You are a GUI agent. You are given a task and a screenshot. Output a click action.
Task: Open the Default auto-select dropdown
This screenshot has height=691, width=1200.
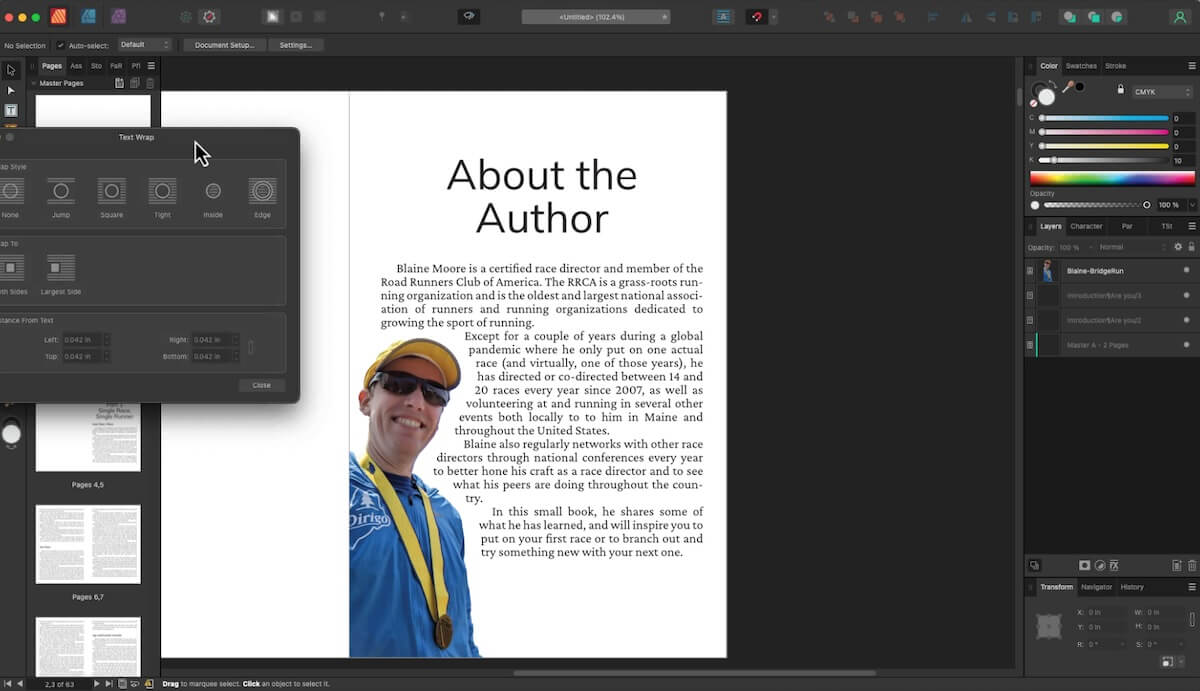143,45
